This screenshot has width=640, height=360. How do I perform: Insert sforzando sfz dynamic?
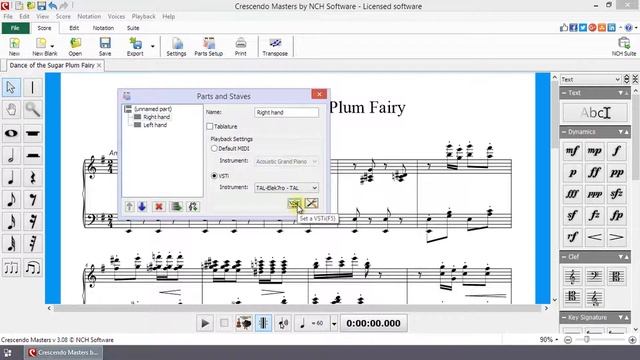click(x=616, y=194)
